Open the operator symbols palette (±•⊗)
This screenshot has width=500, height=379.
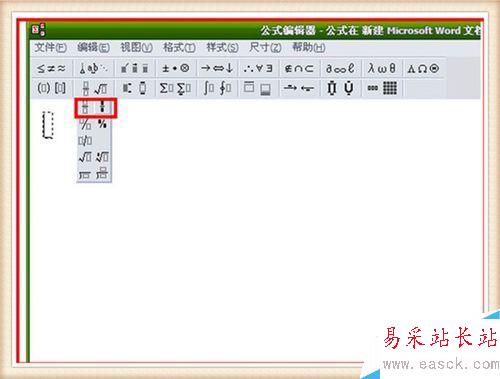(x=176, y=69)
